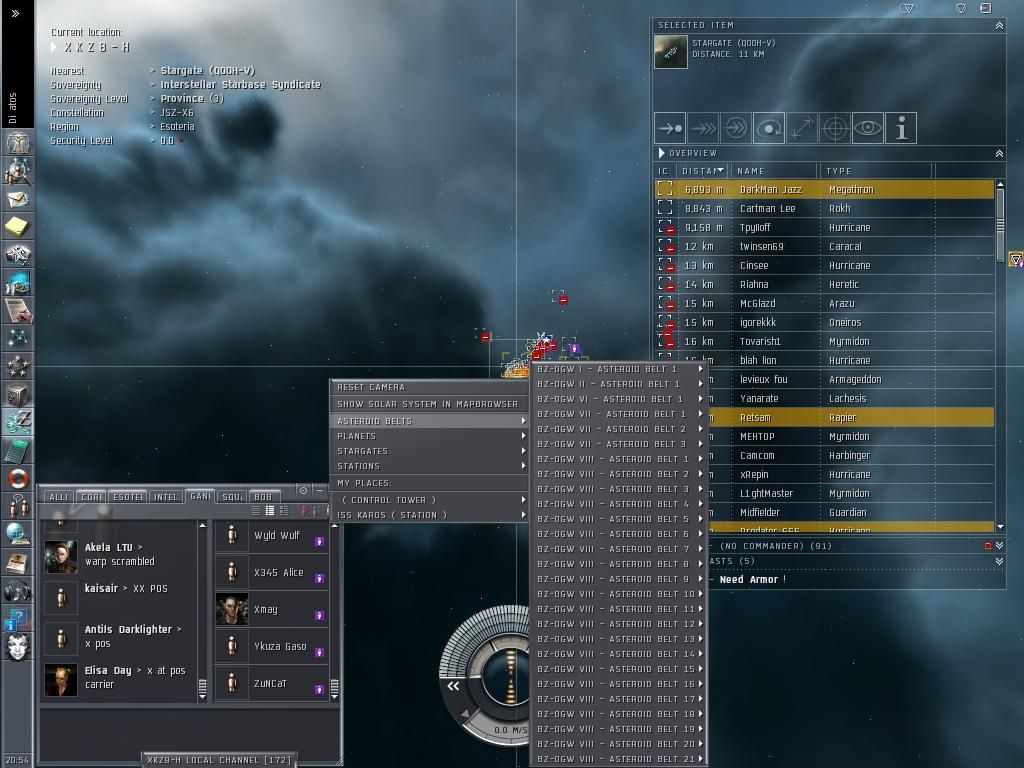Open People & Places magnifier icon
Image resolution: width=1024 pixels, height=768 pixels.
(18, 171)
